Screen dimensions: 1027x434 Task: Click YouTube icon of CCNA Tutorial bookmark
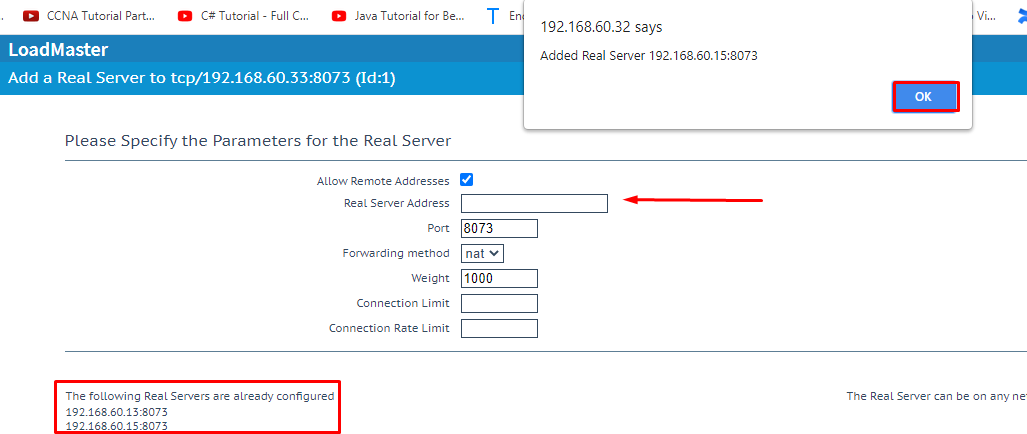[31, 16]
